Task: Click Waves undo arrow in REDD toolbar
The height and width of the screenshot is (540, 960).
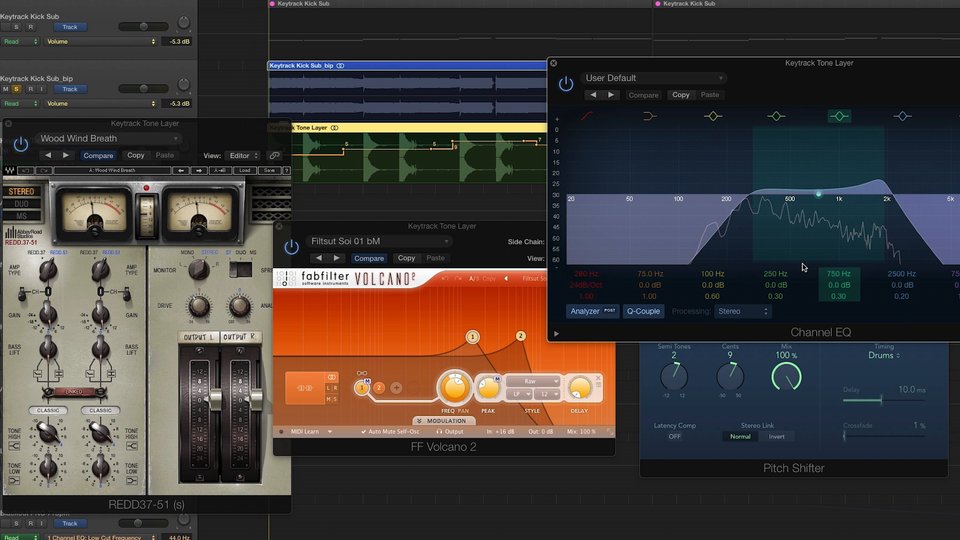Action: 26,170
